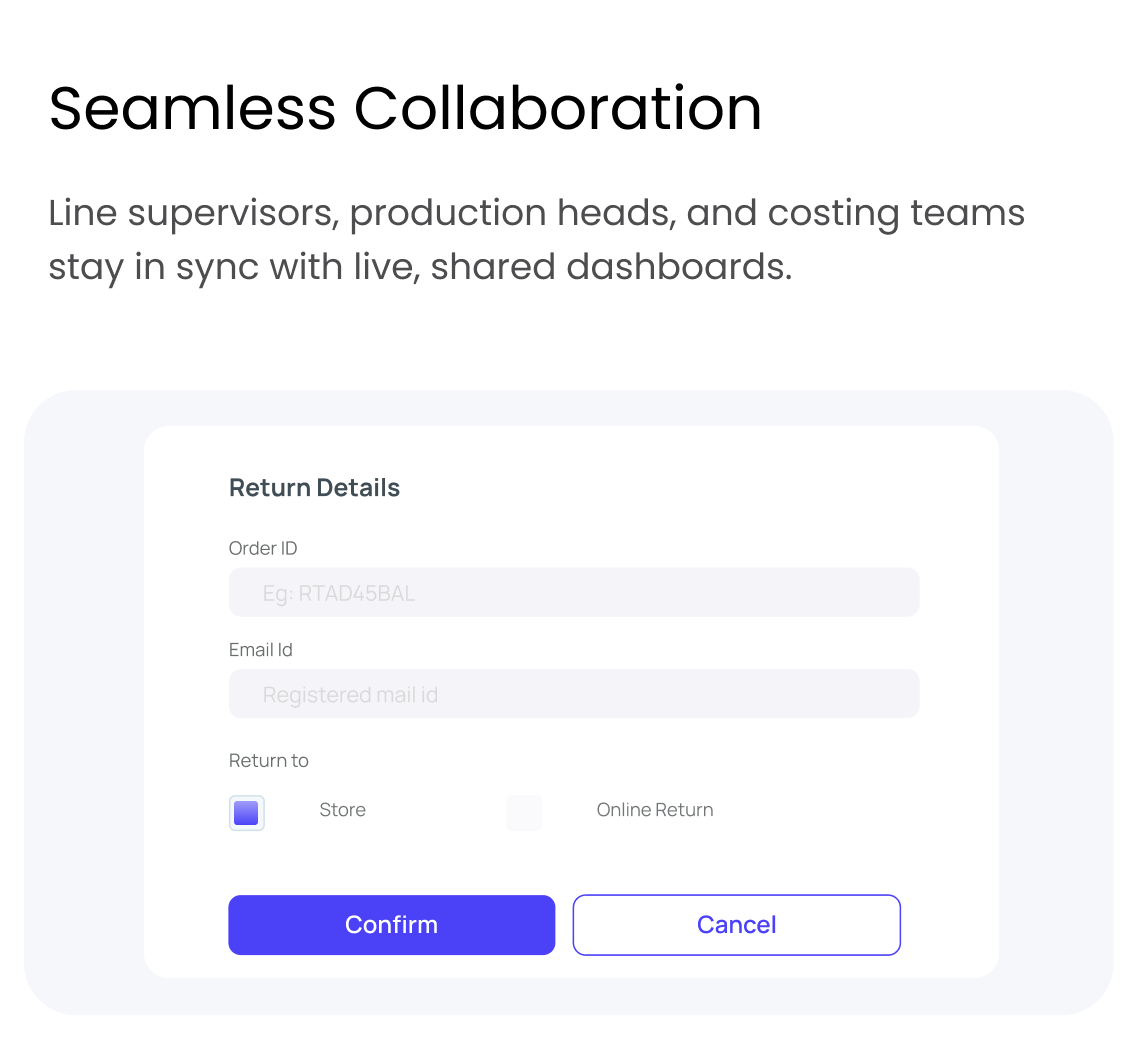
Task: Click the Email Id field label
Action: click(261, 650)
